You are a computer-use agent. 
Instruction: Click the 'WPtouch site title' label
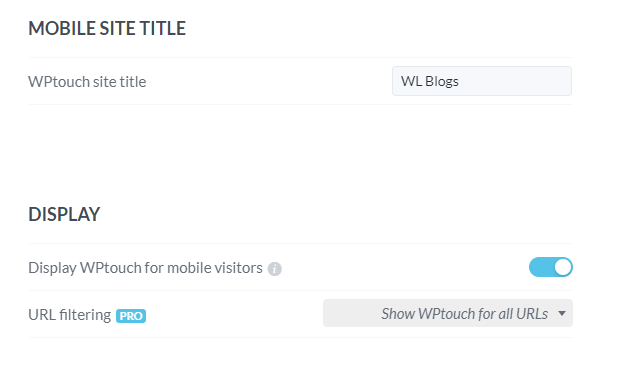pos(87,82)
